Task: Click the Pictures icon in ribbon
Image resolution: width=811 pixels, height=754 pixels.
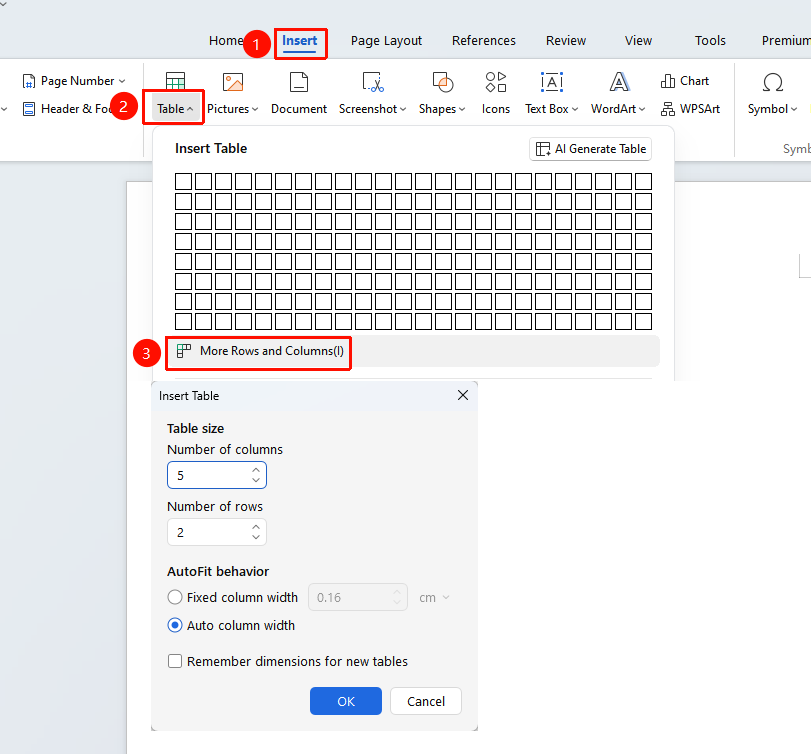Action: tap(233, 82)
